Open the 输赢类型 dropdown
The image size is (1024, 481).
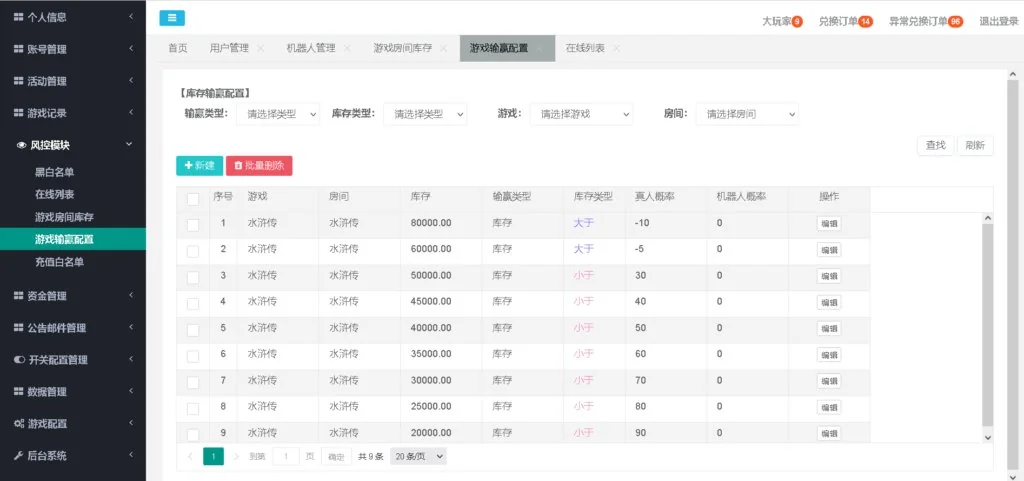(x=278, y=114)
